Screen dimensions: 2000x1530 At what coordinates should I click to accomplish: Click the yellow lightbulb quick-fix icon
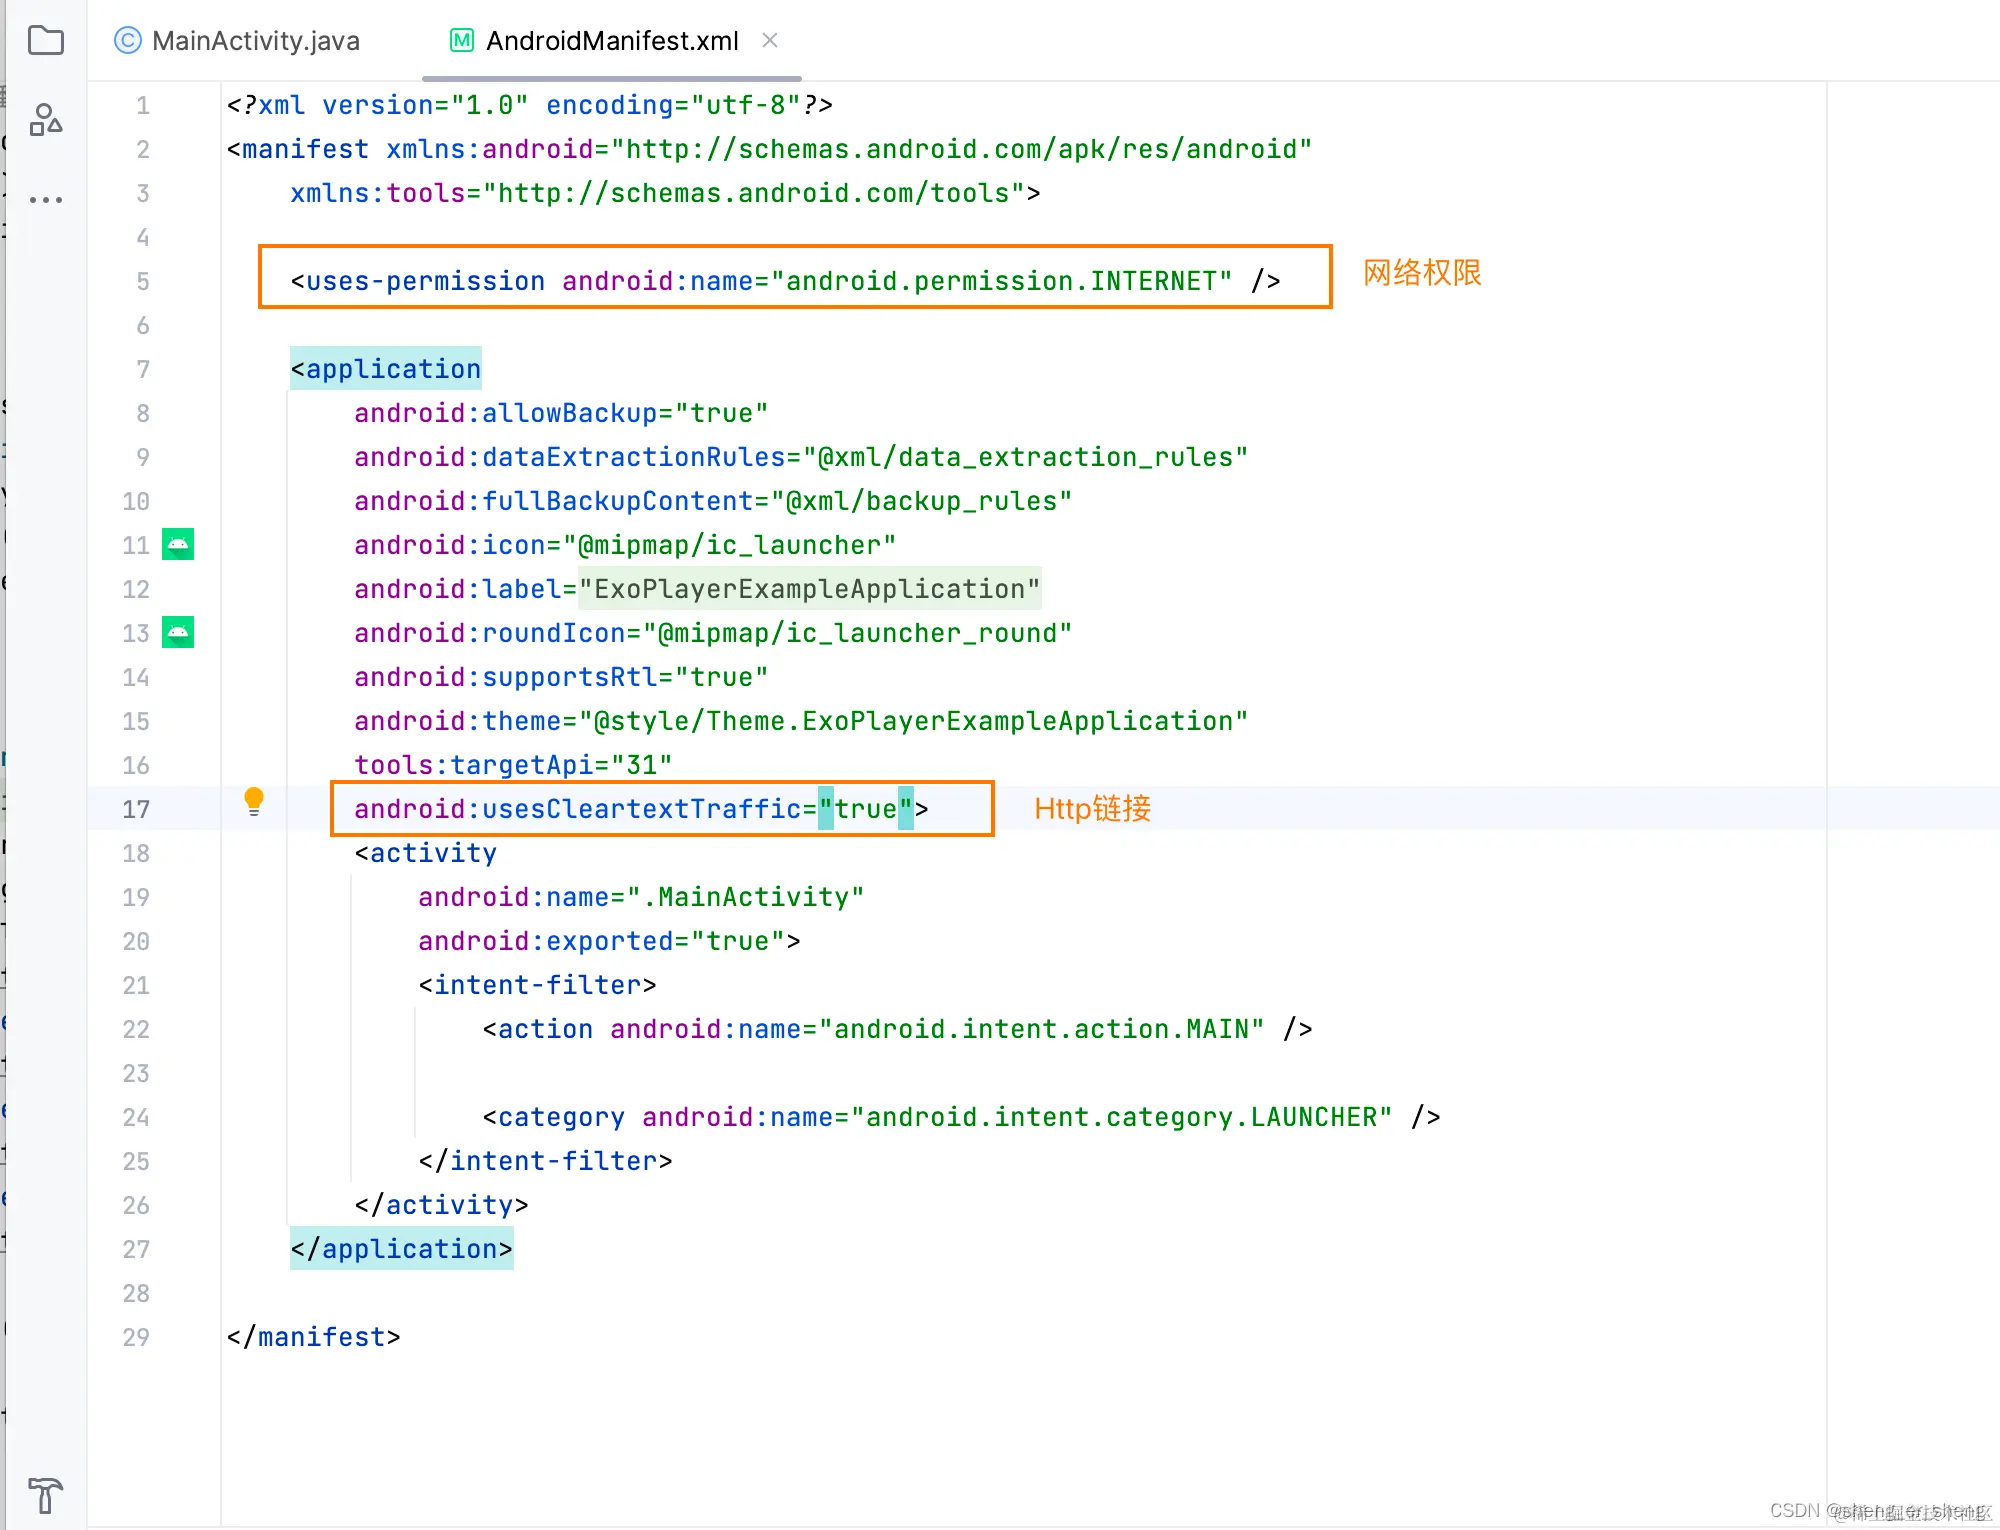click(254, 801)
